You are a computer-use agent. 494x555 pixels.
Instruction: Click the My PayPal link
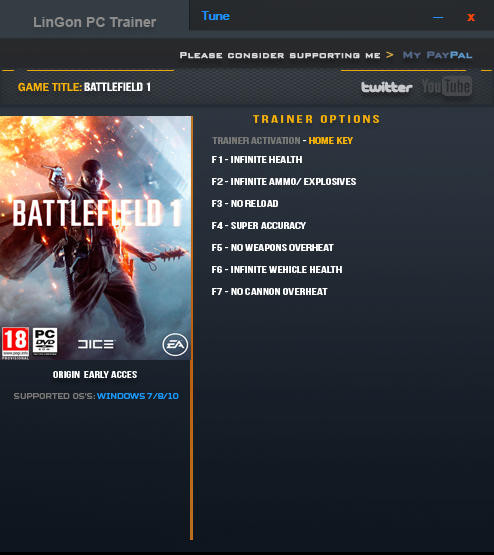click(x=437, y=55)
